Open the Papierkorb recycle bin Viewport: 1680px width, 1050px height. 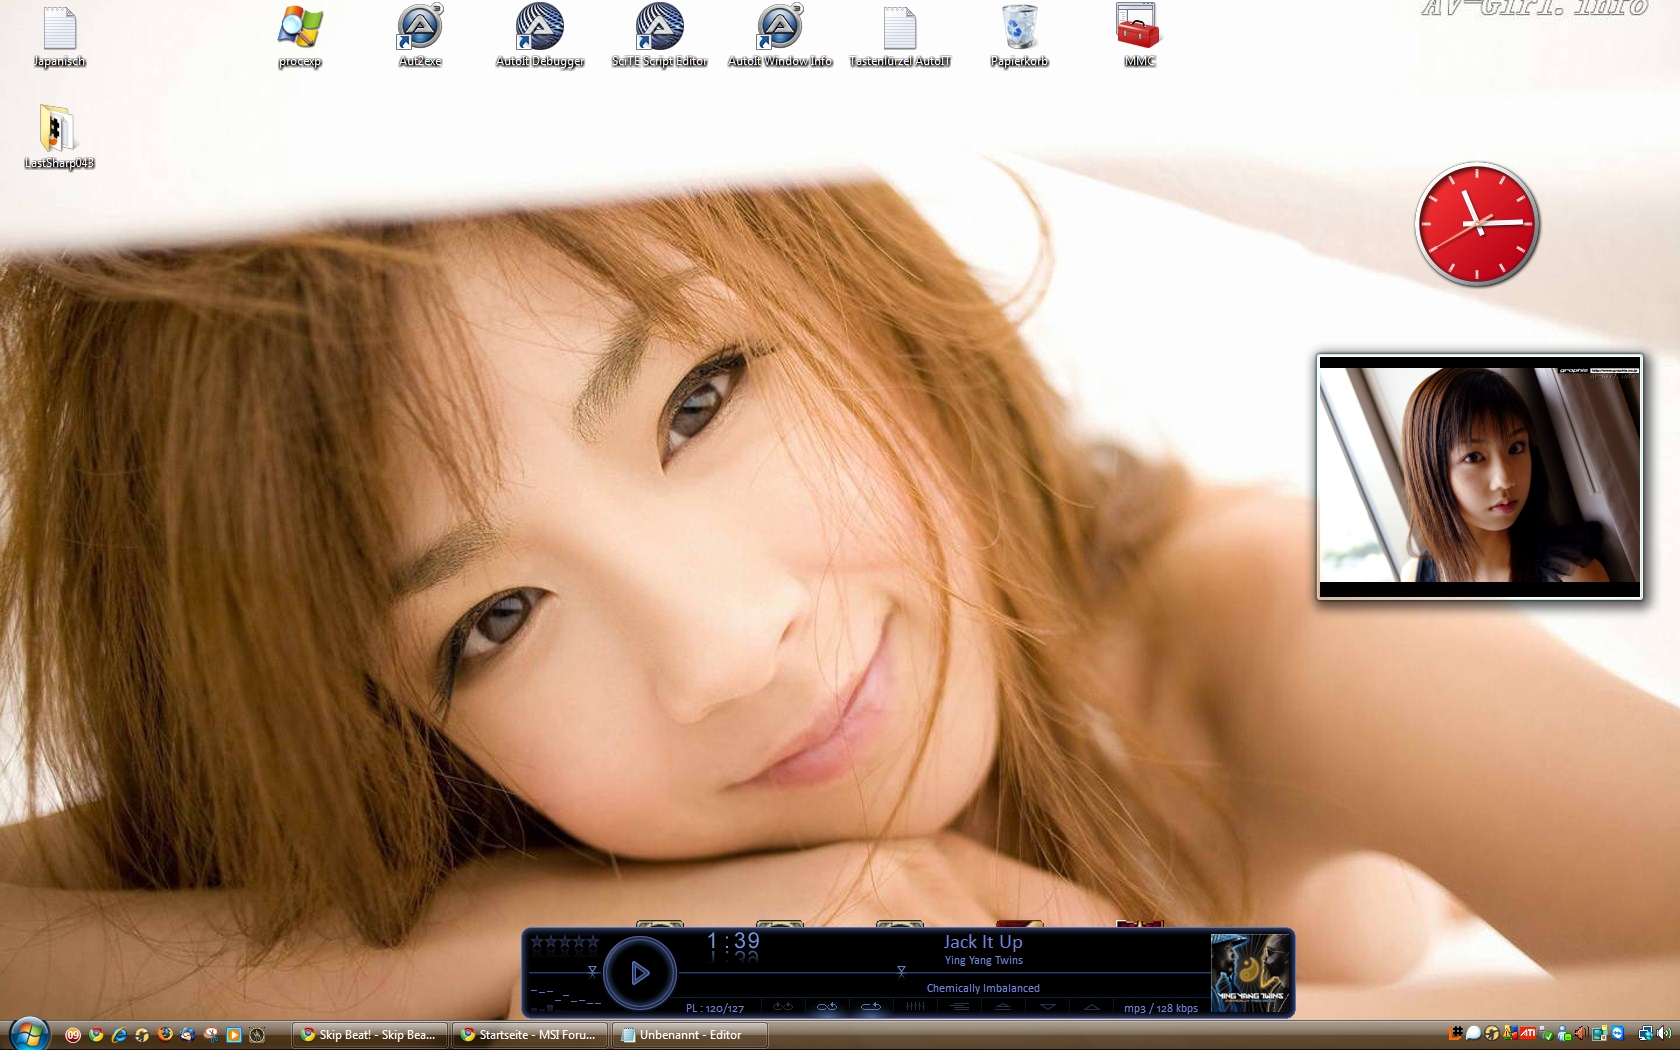tap(1019, 30)
